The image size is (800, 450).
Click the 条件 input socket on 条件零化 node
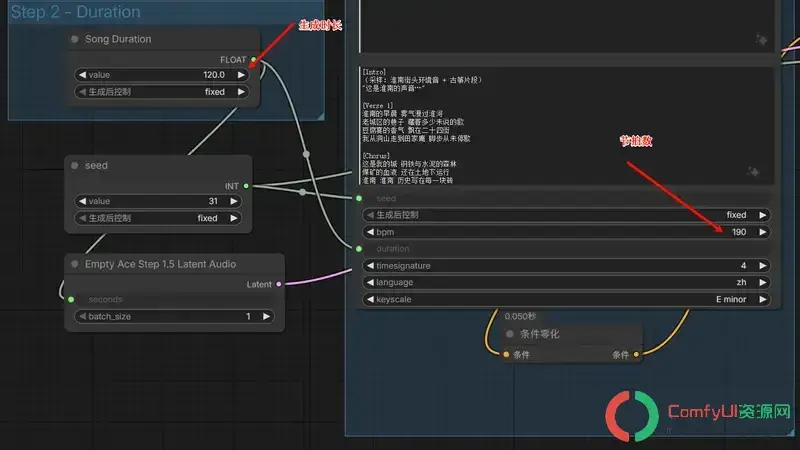[506, 355]
